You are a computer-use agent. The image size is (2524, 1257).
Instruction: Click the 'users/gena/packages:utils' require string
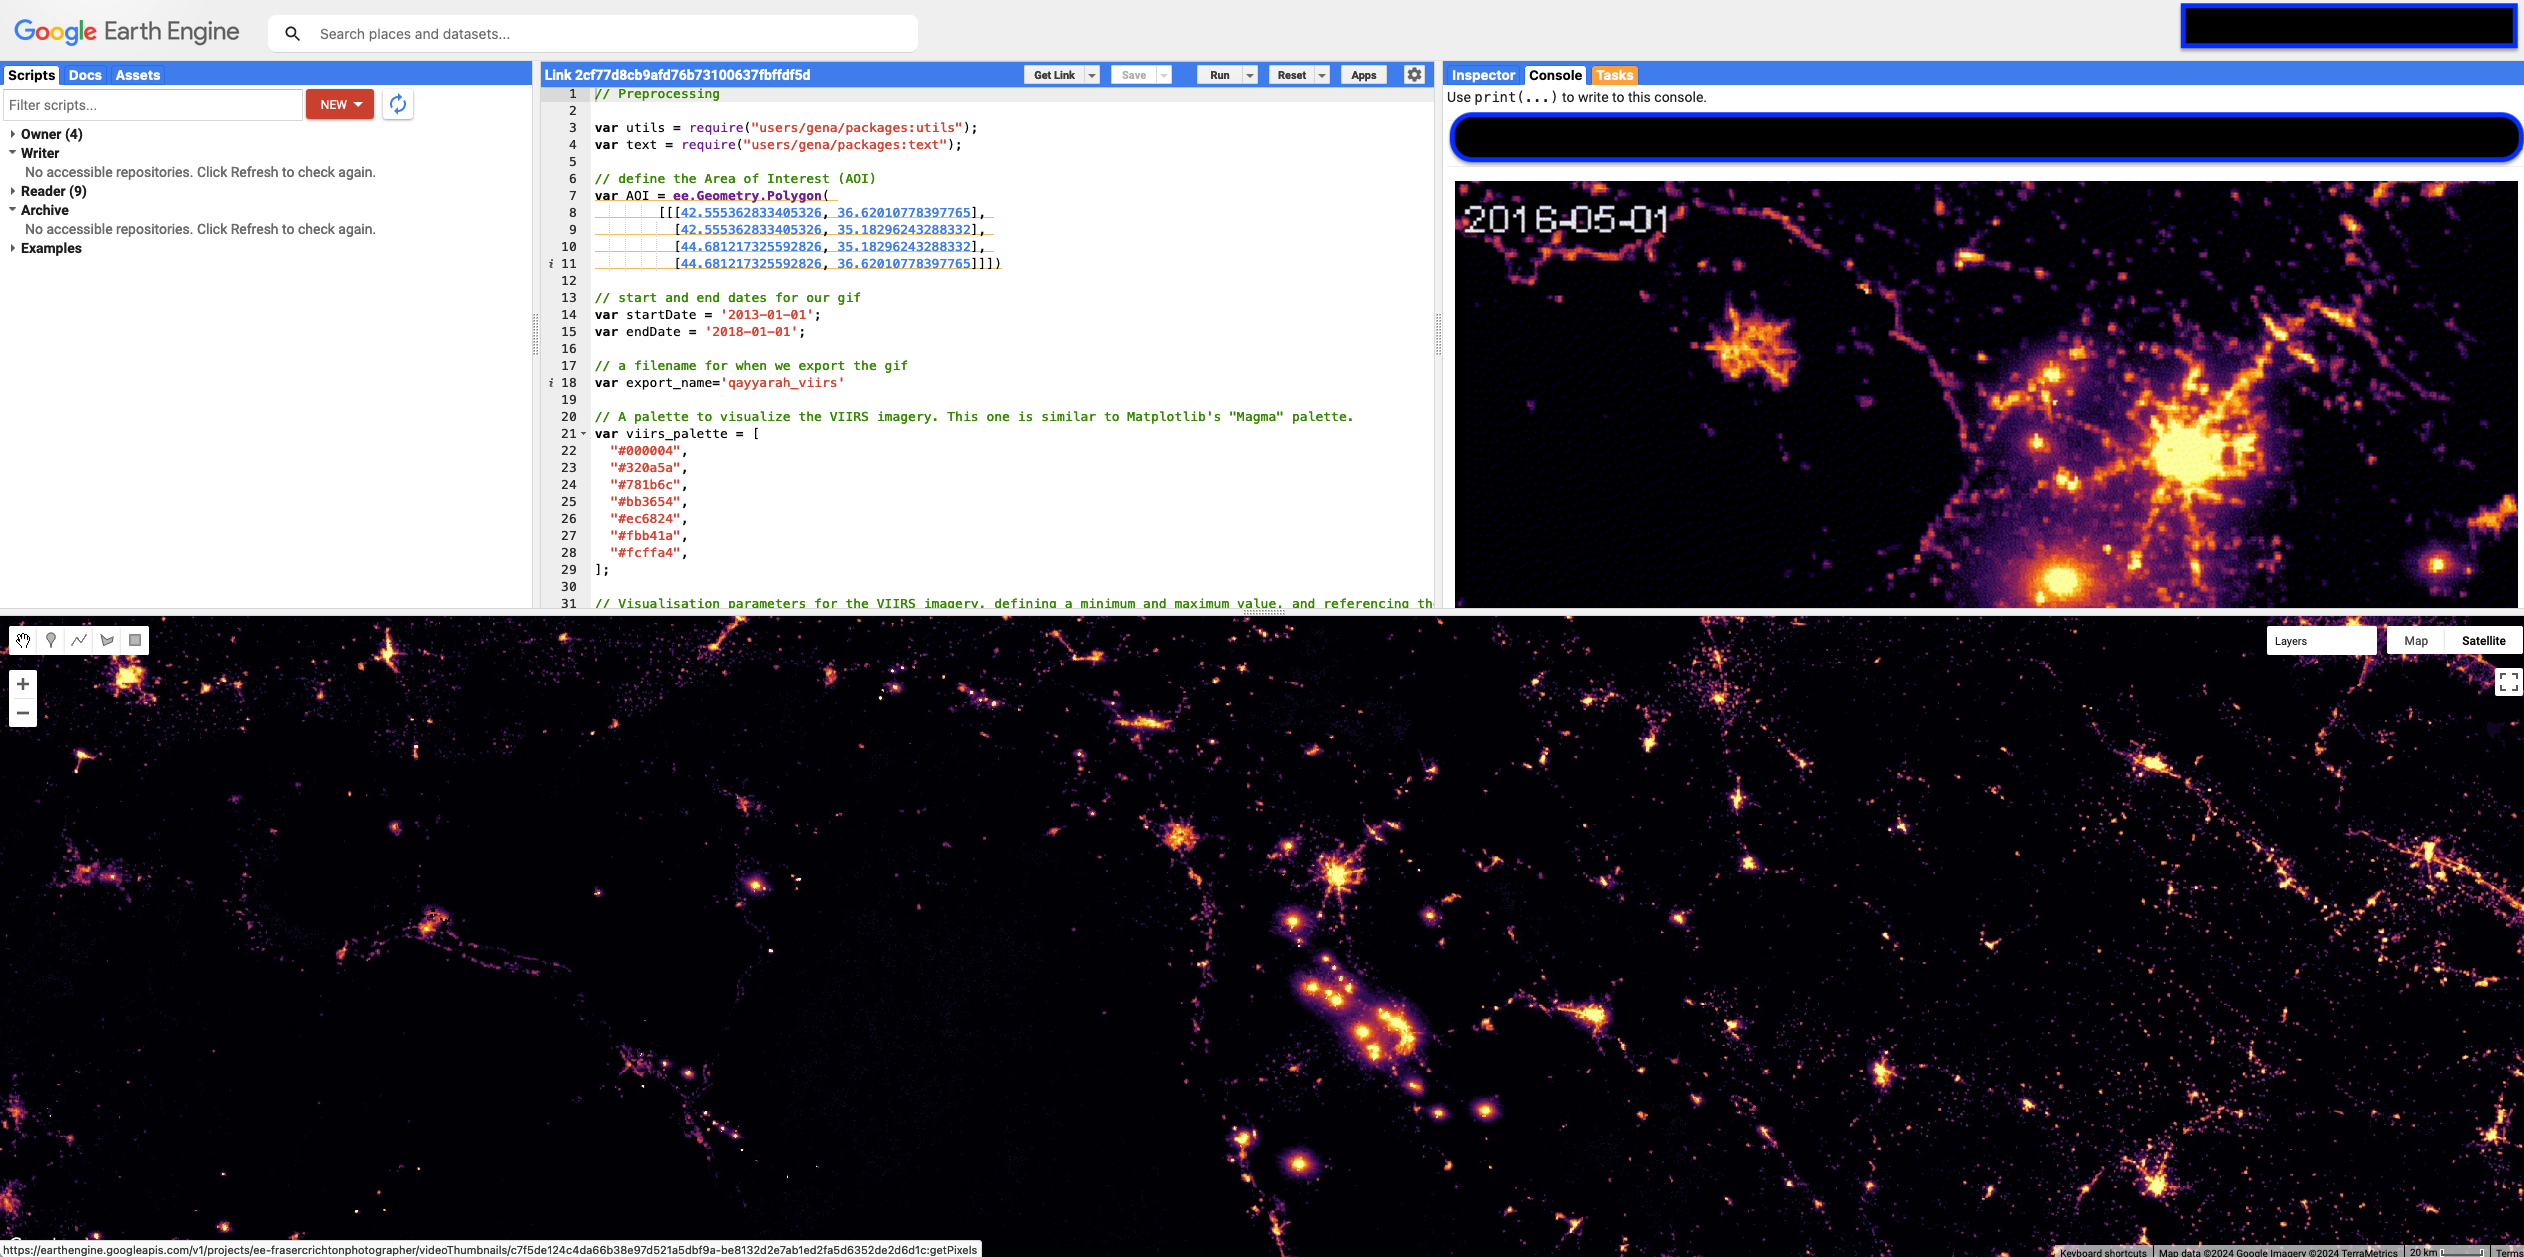click(x=856, y=128)
